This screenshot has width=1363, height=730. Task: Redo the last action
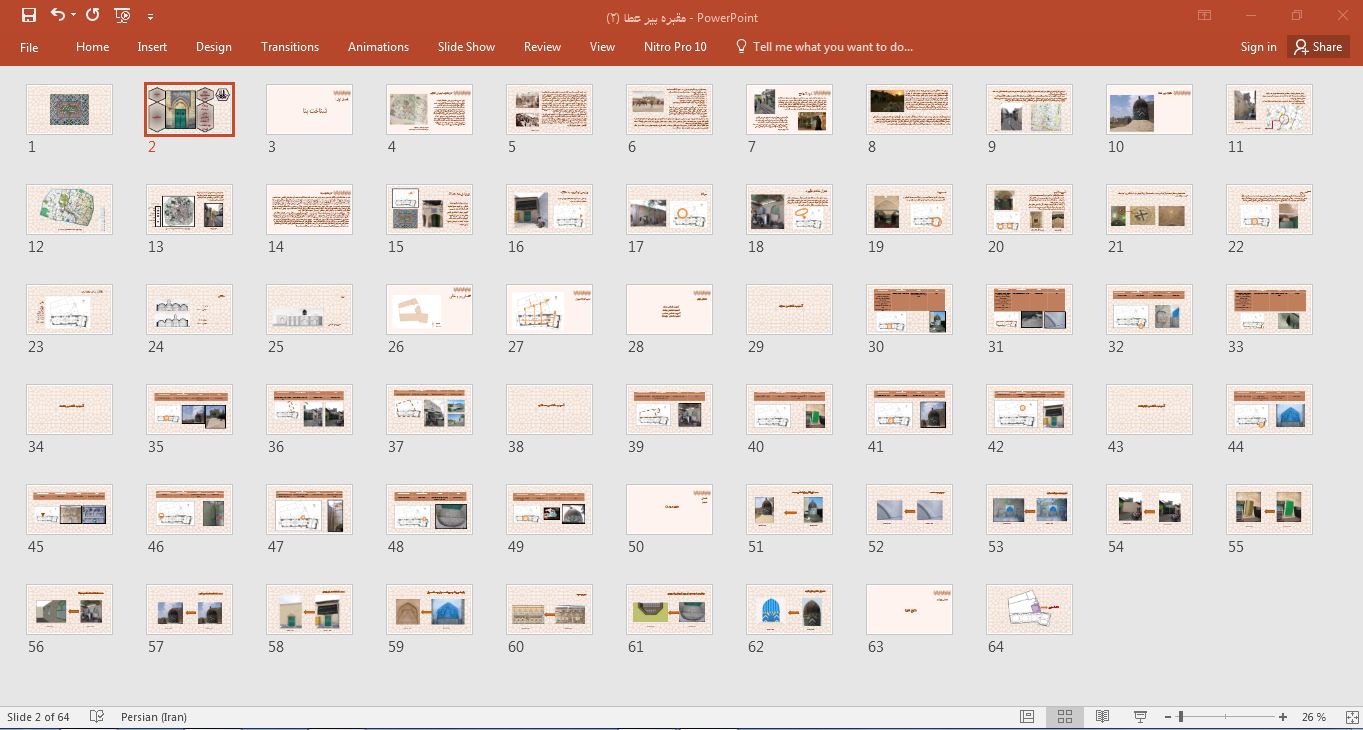point(93,15)
